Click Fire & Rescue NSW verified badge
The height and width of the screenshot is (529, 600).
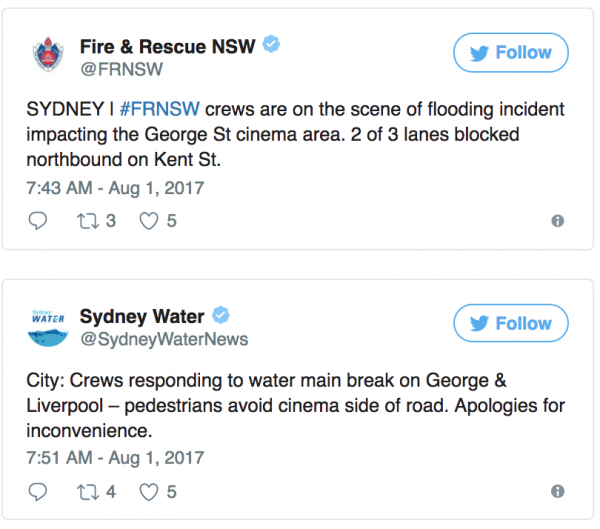click(270, 46)
